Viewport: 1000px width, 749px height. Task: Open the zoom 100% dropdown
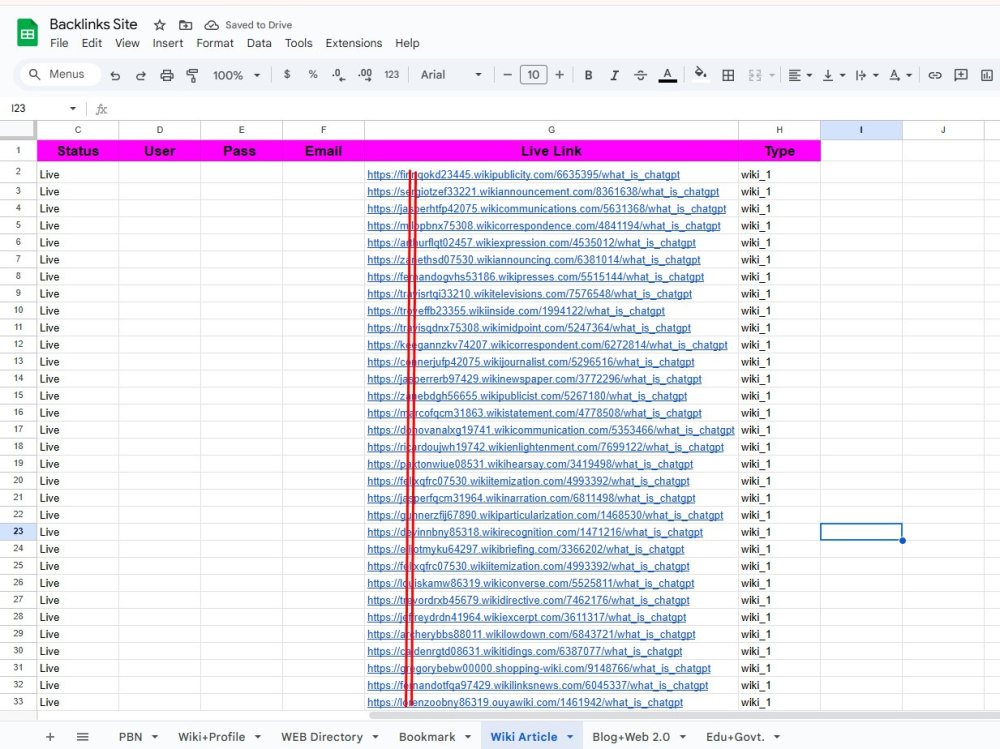pos(236,75)
